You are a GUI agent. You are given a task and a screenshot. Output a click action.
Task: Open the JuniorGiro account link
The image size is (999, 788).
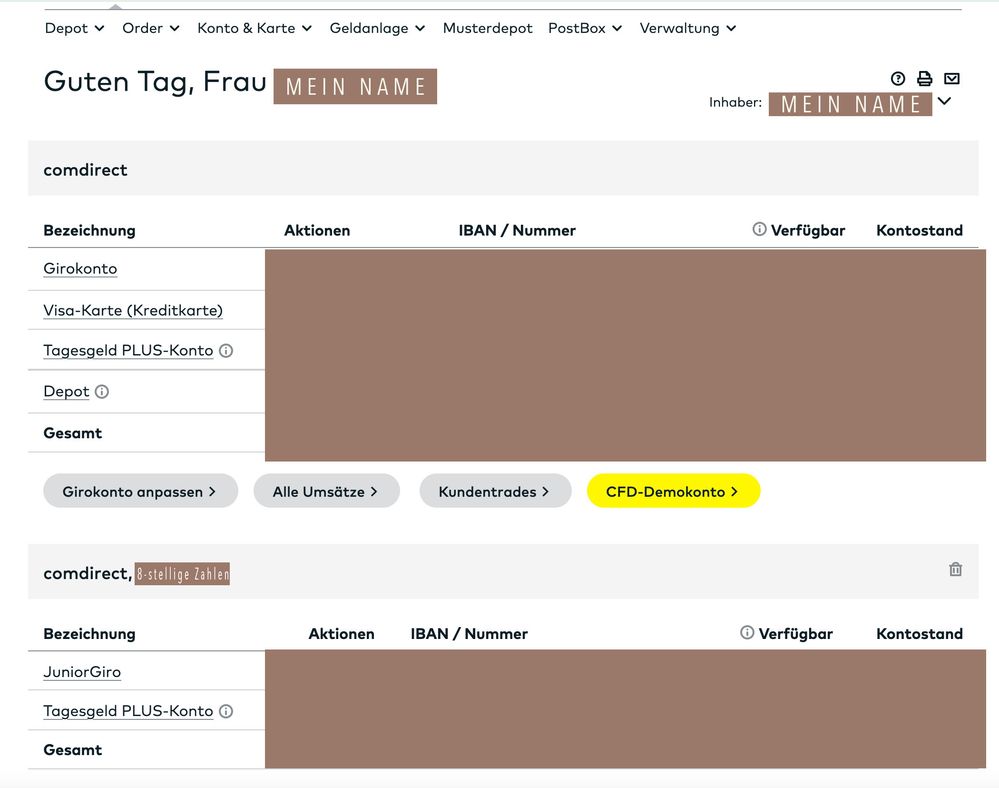(x=82, y=672)
